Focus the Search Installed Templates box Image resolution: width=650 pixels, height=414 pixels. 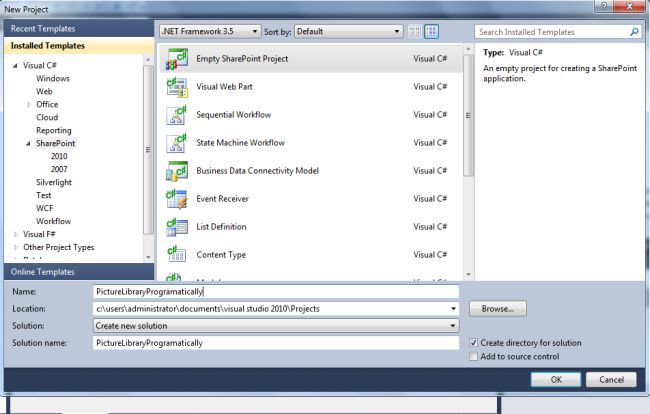(553, 32)
